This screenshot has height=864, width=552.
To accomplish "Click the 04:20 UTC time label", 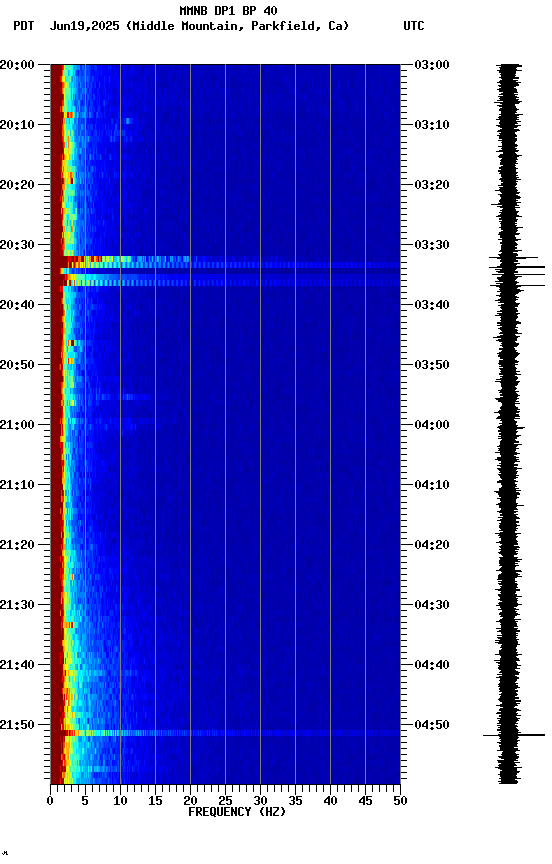I will click(x=432, y=545).
